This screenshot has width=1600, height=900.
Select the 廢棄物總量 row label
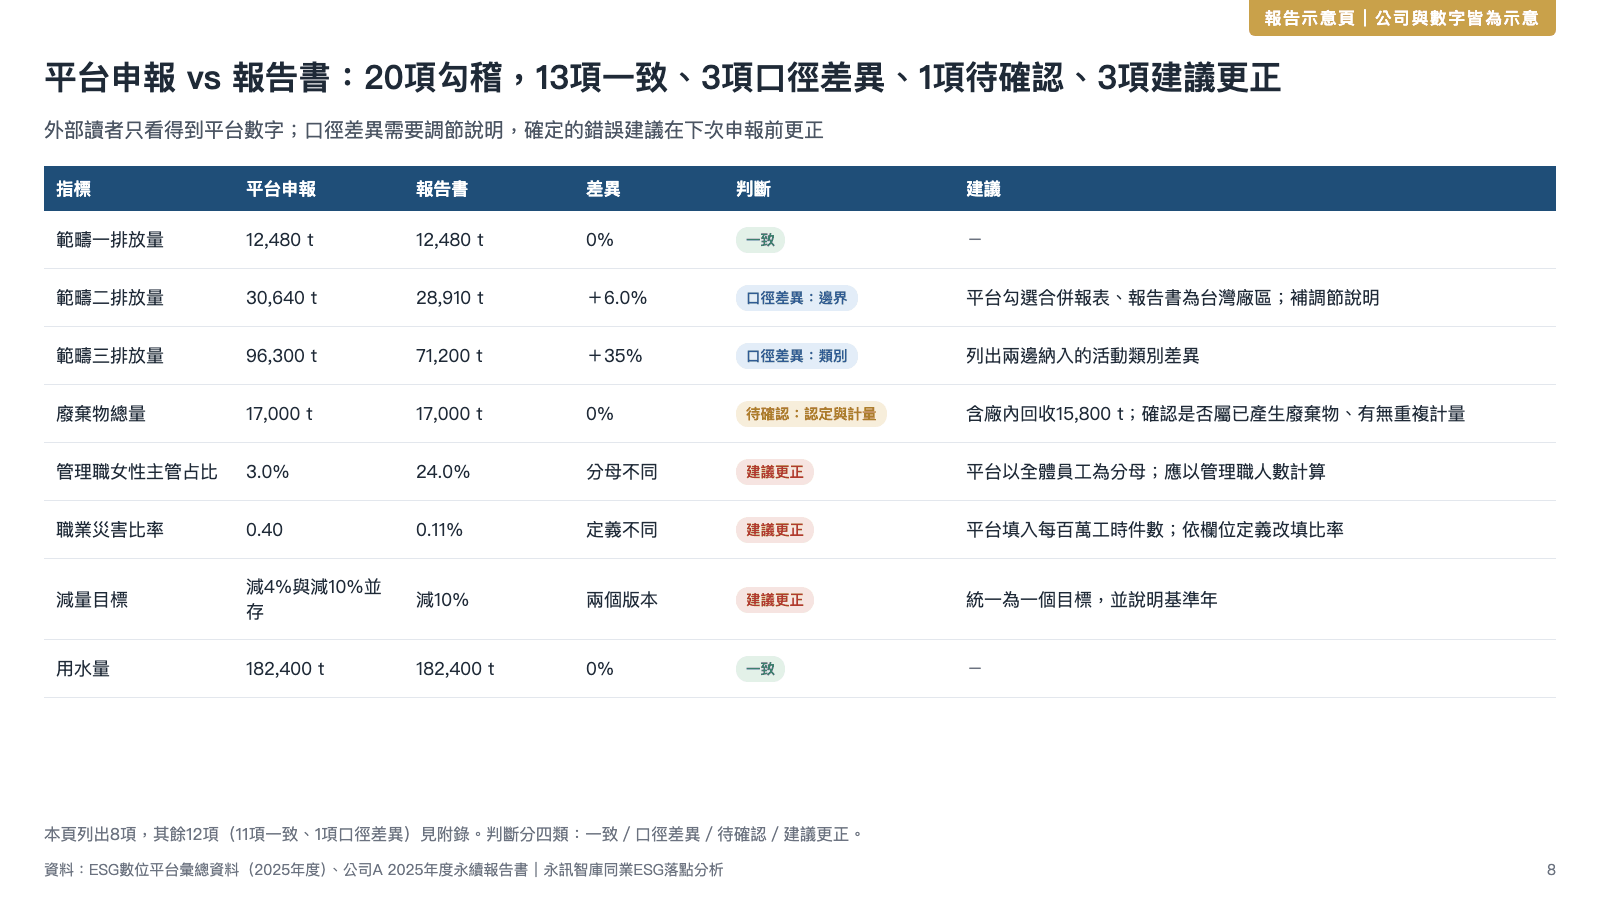click(x=101, y=414)
